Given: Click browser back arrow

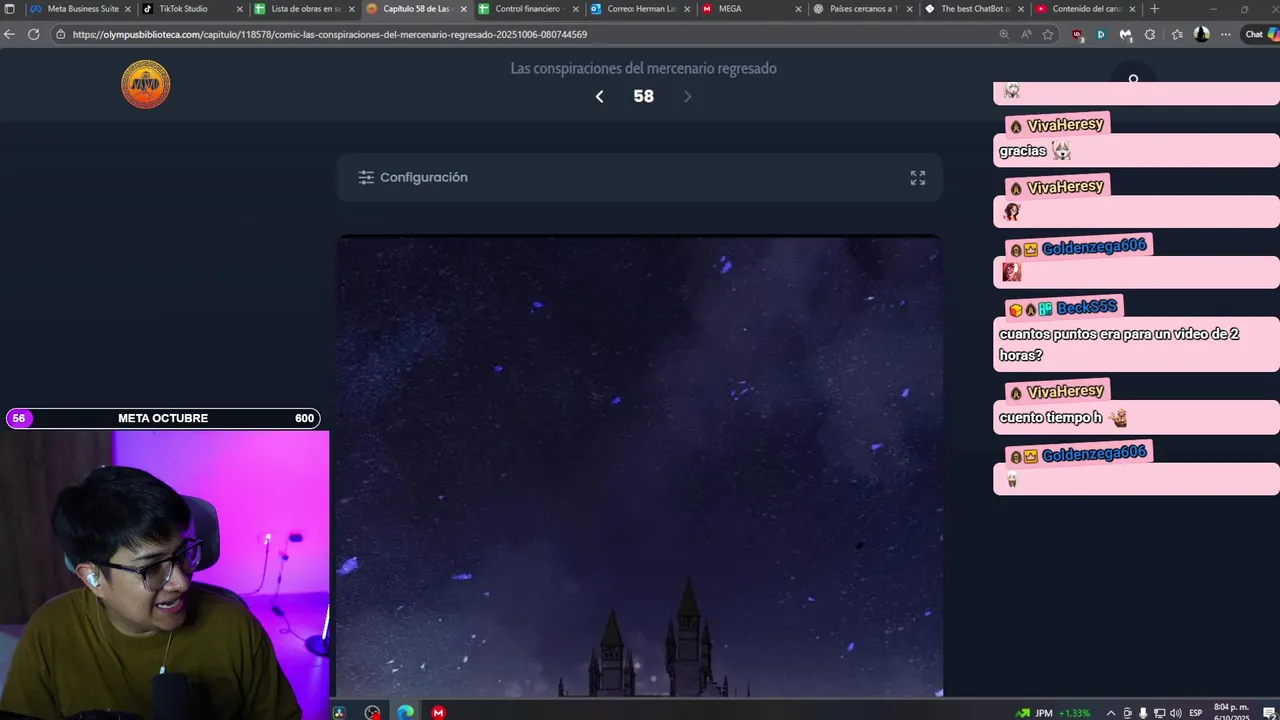Looking at the screenshot, I should tap(10, 34).
